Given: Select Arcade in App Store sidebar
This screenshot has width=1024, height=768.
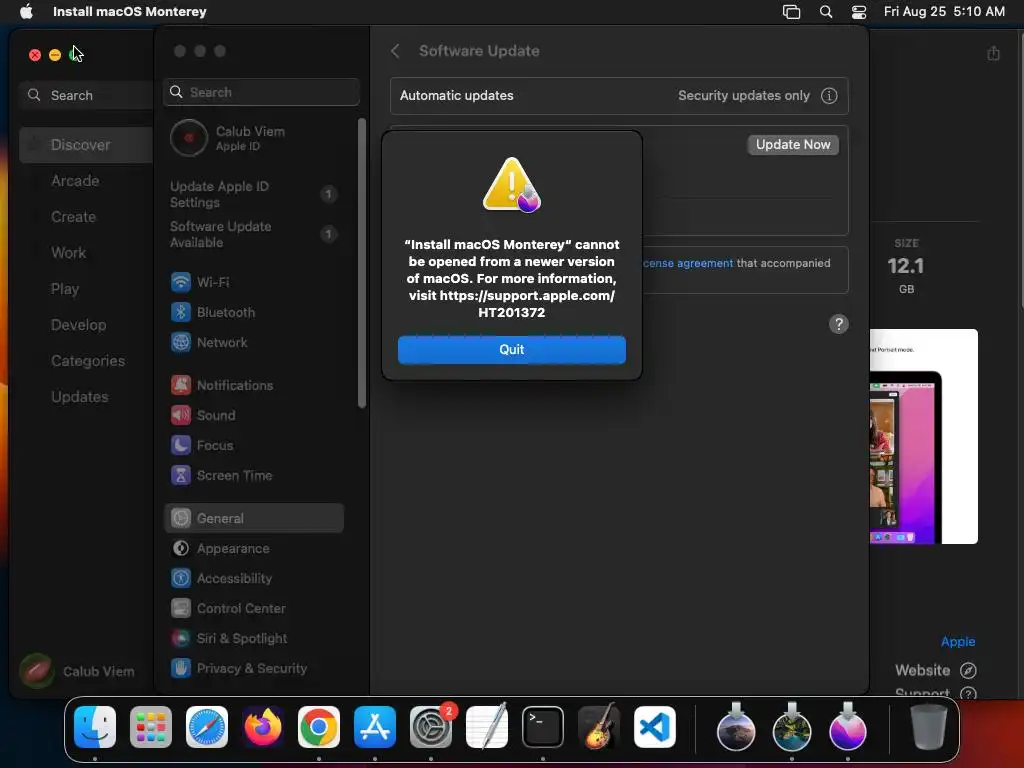Looking at the screenshot, I should click(x=86, y=181).
